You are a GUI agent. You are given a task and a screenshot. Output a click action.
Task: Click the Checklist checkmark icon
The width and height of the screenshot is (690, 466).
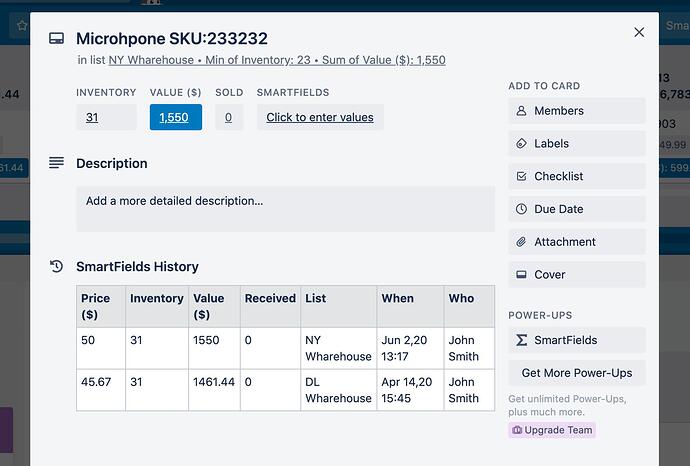click(521, 177)
